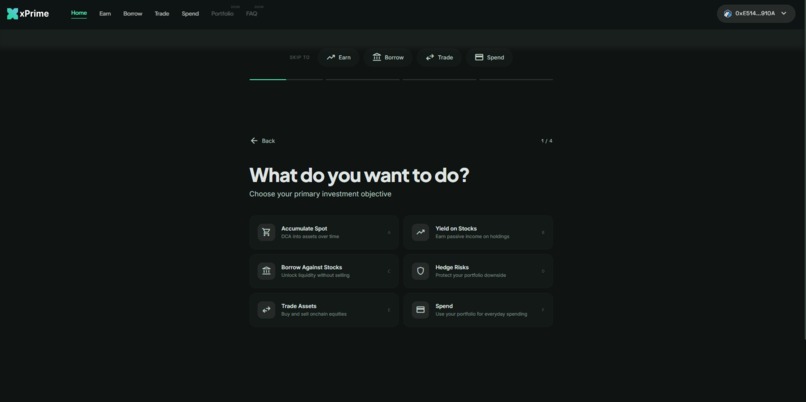Click the chevron on the Spend card
Viewport: 806px width, 402px height.
click(543, 310)
